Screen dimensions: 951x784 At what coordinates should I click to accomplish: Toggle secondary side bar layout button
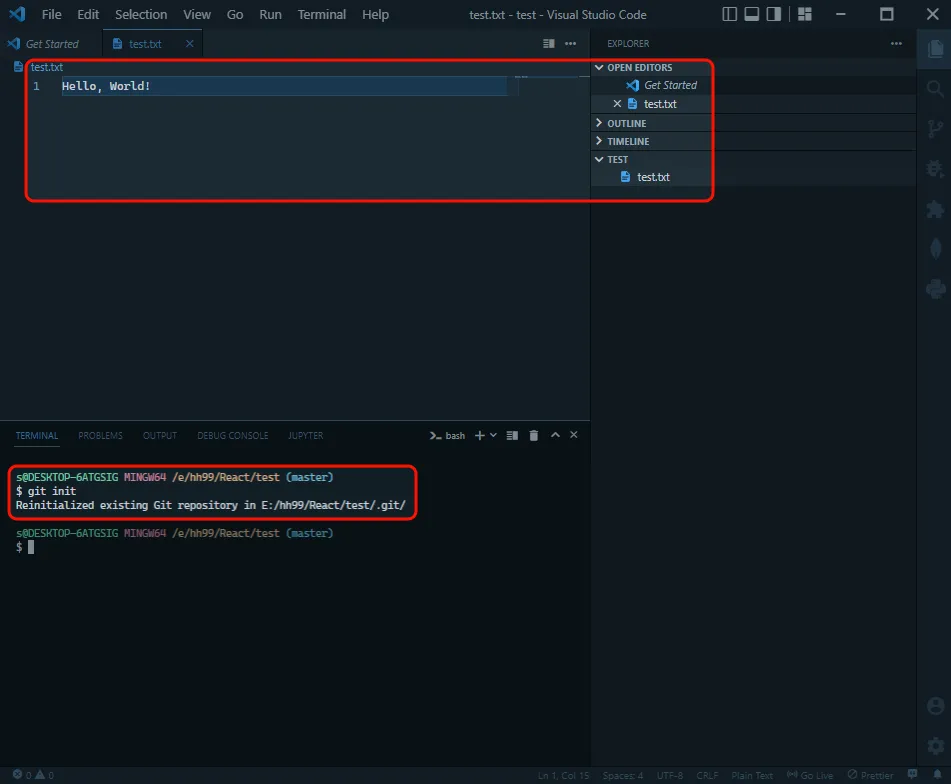(774, 14)
